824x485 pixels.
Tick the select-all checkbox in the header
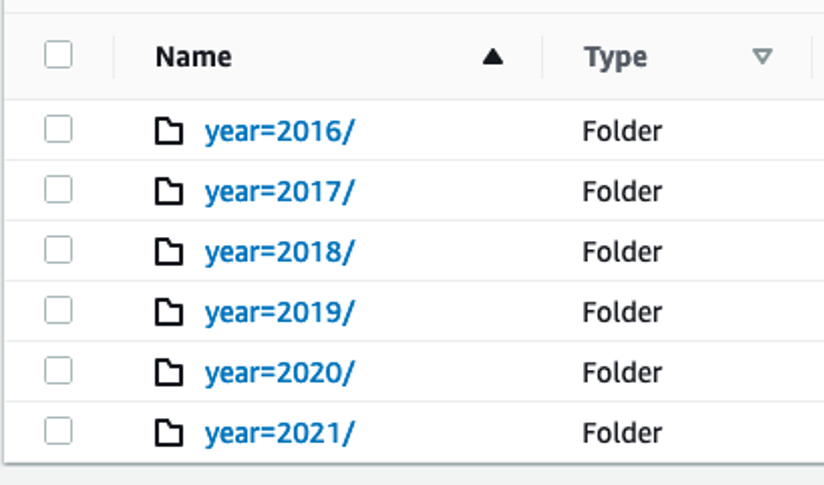click(x=58, y=55)
